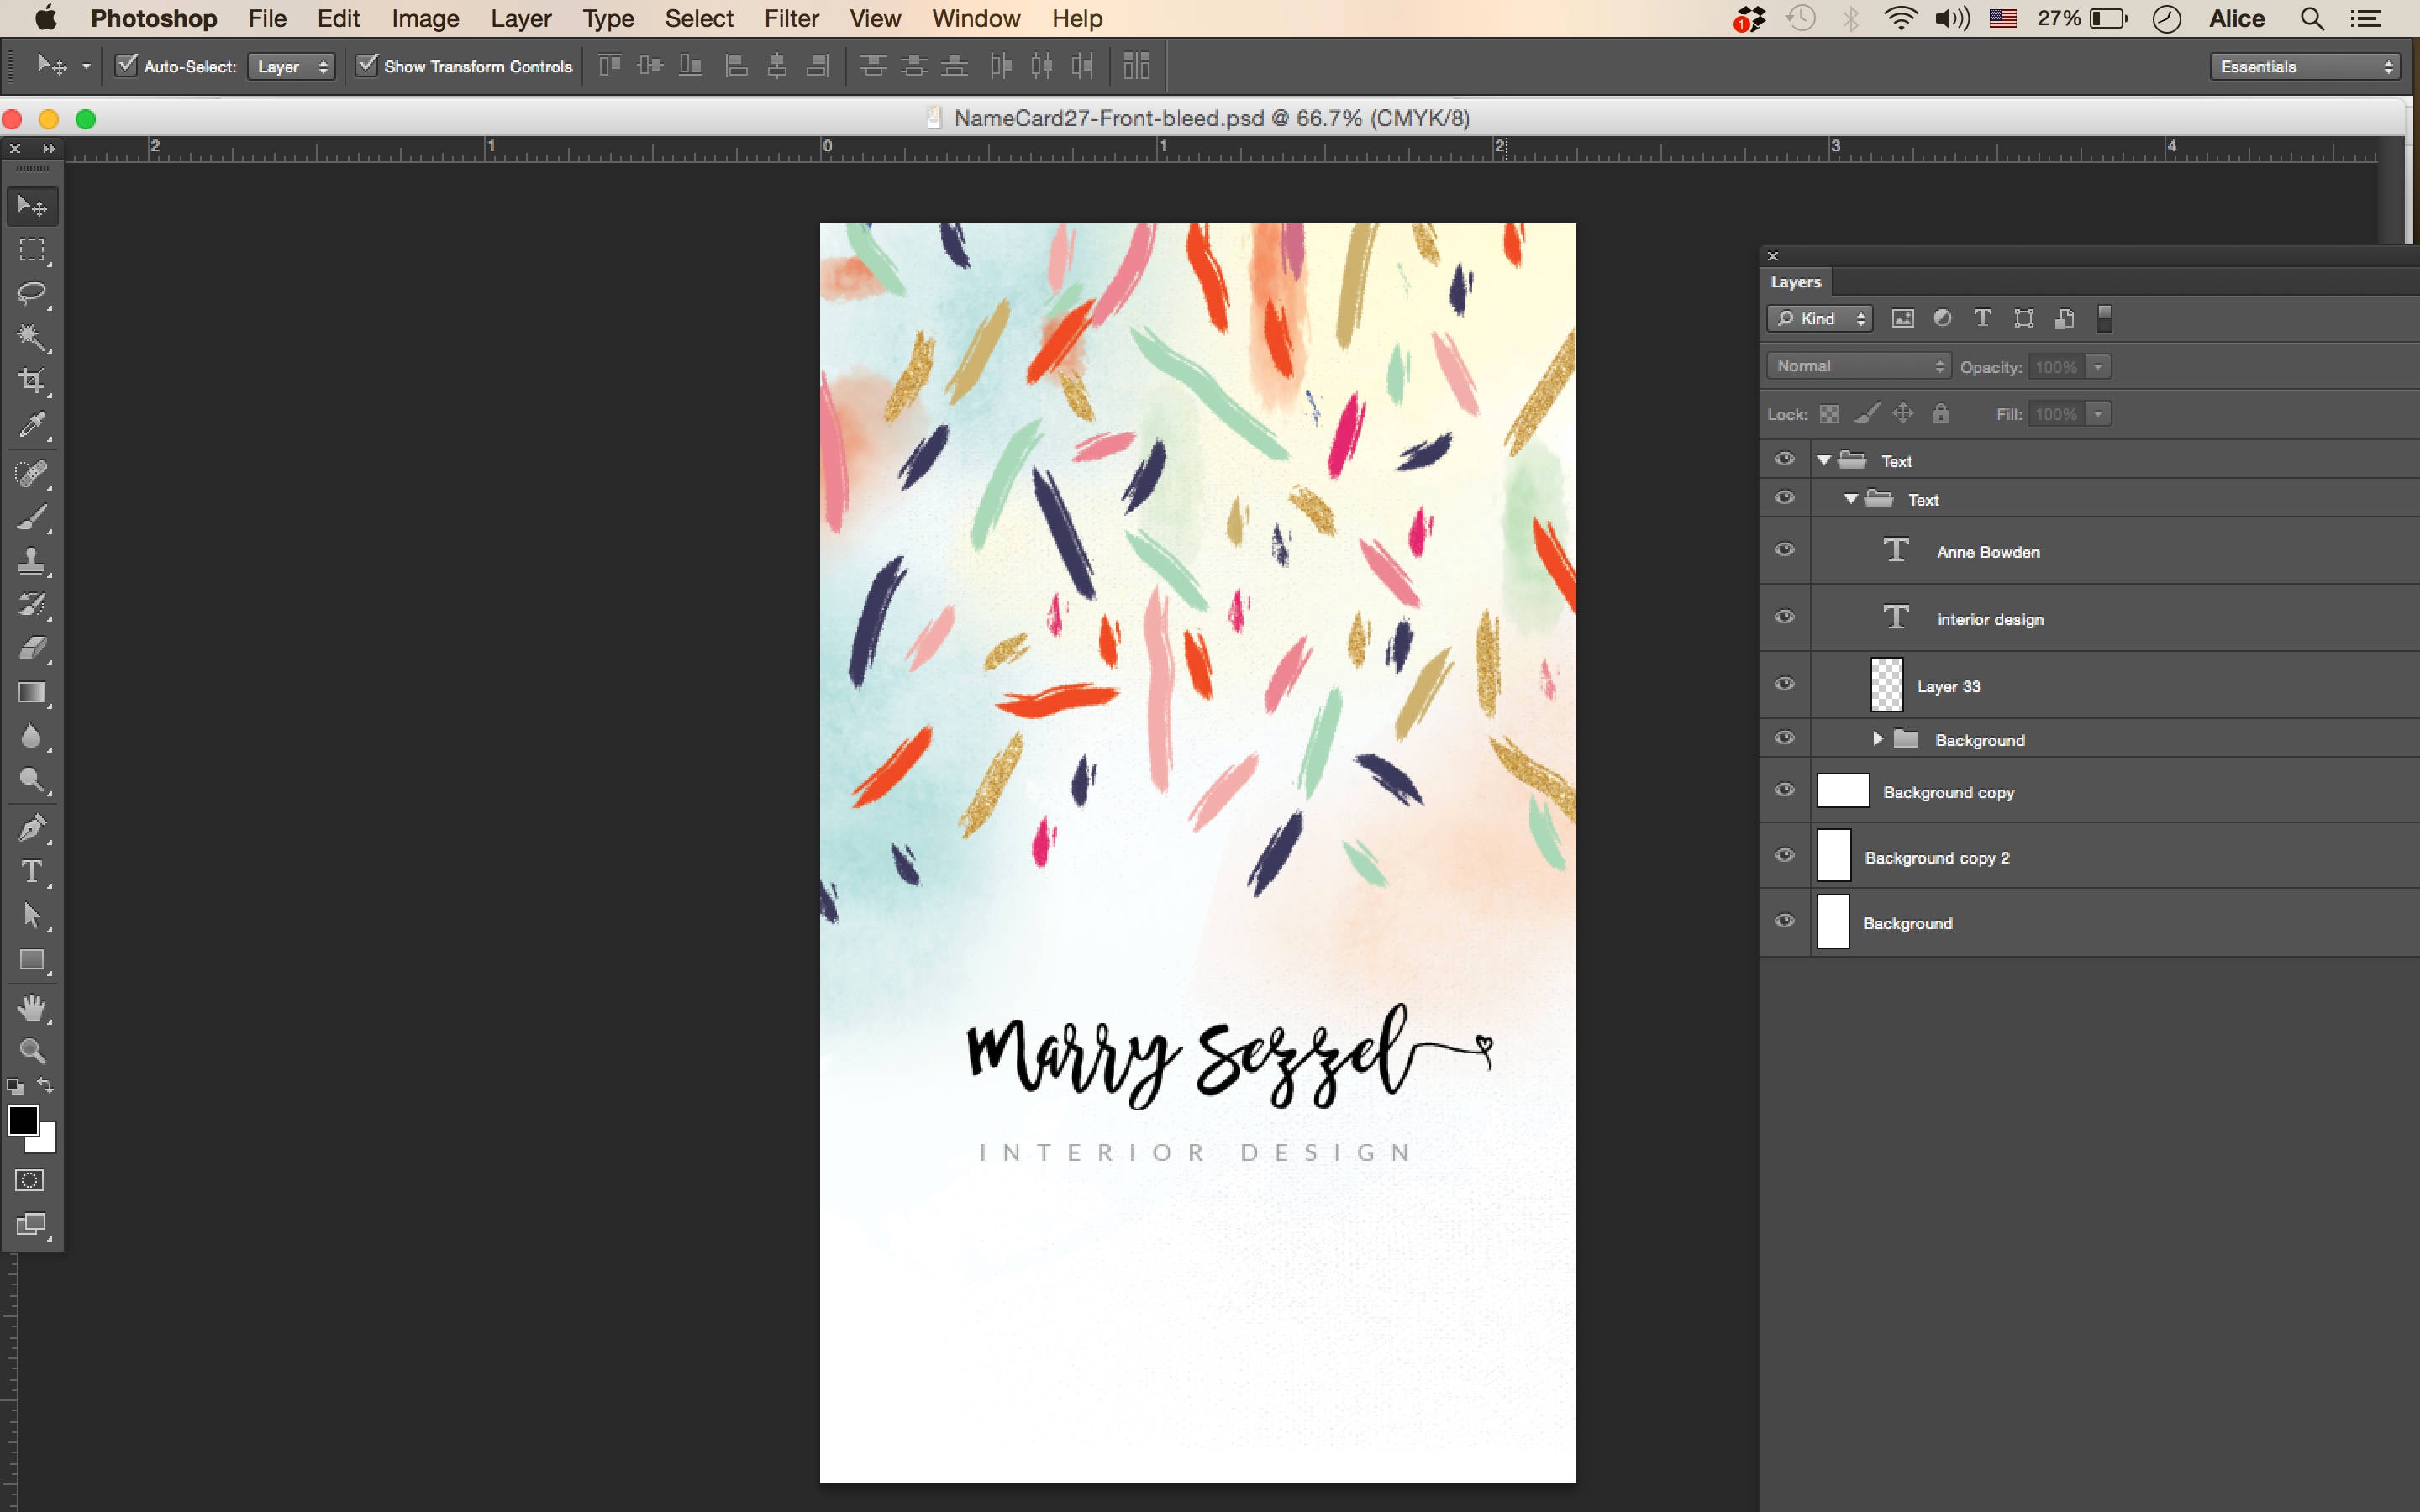
Task: Expand the Background group folder
Action: tap(1877, 739)
